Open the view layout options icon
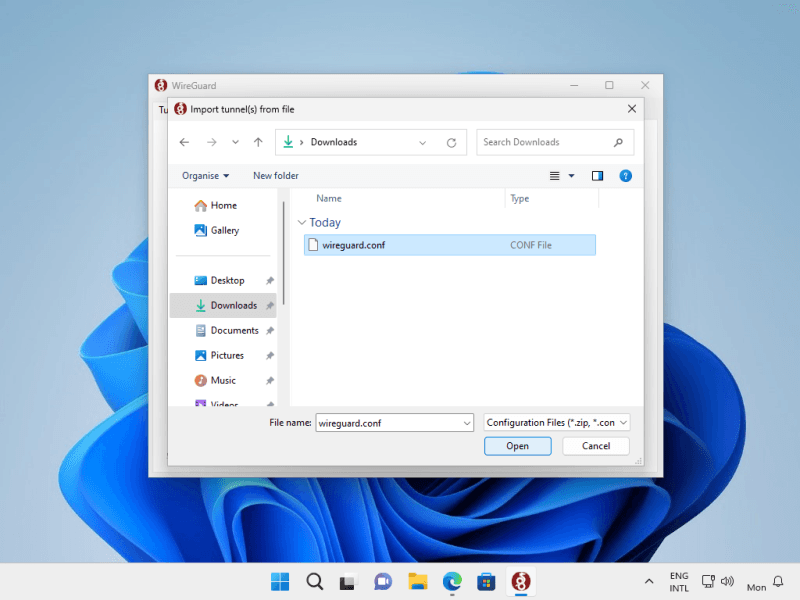Screen dimensions: 800x600 pyautogui.click(x=555, y=176)
